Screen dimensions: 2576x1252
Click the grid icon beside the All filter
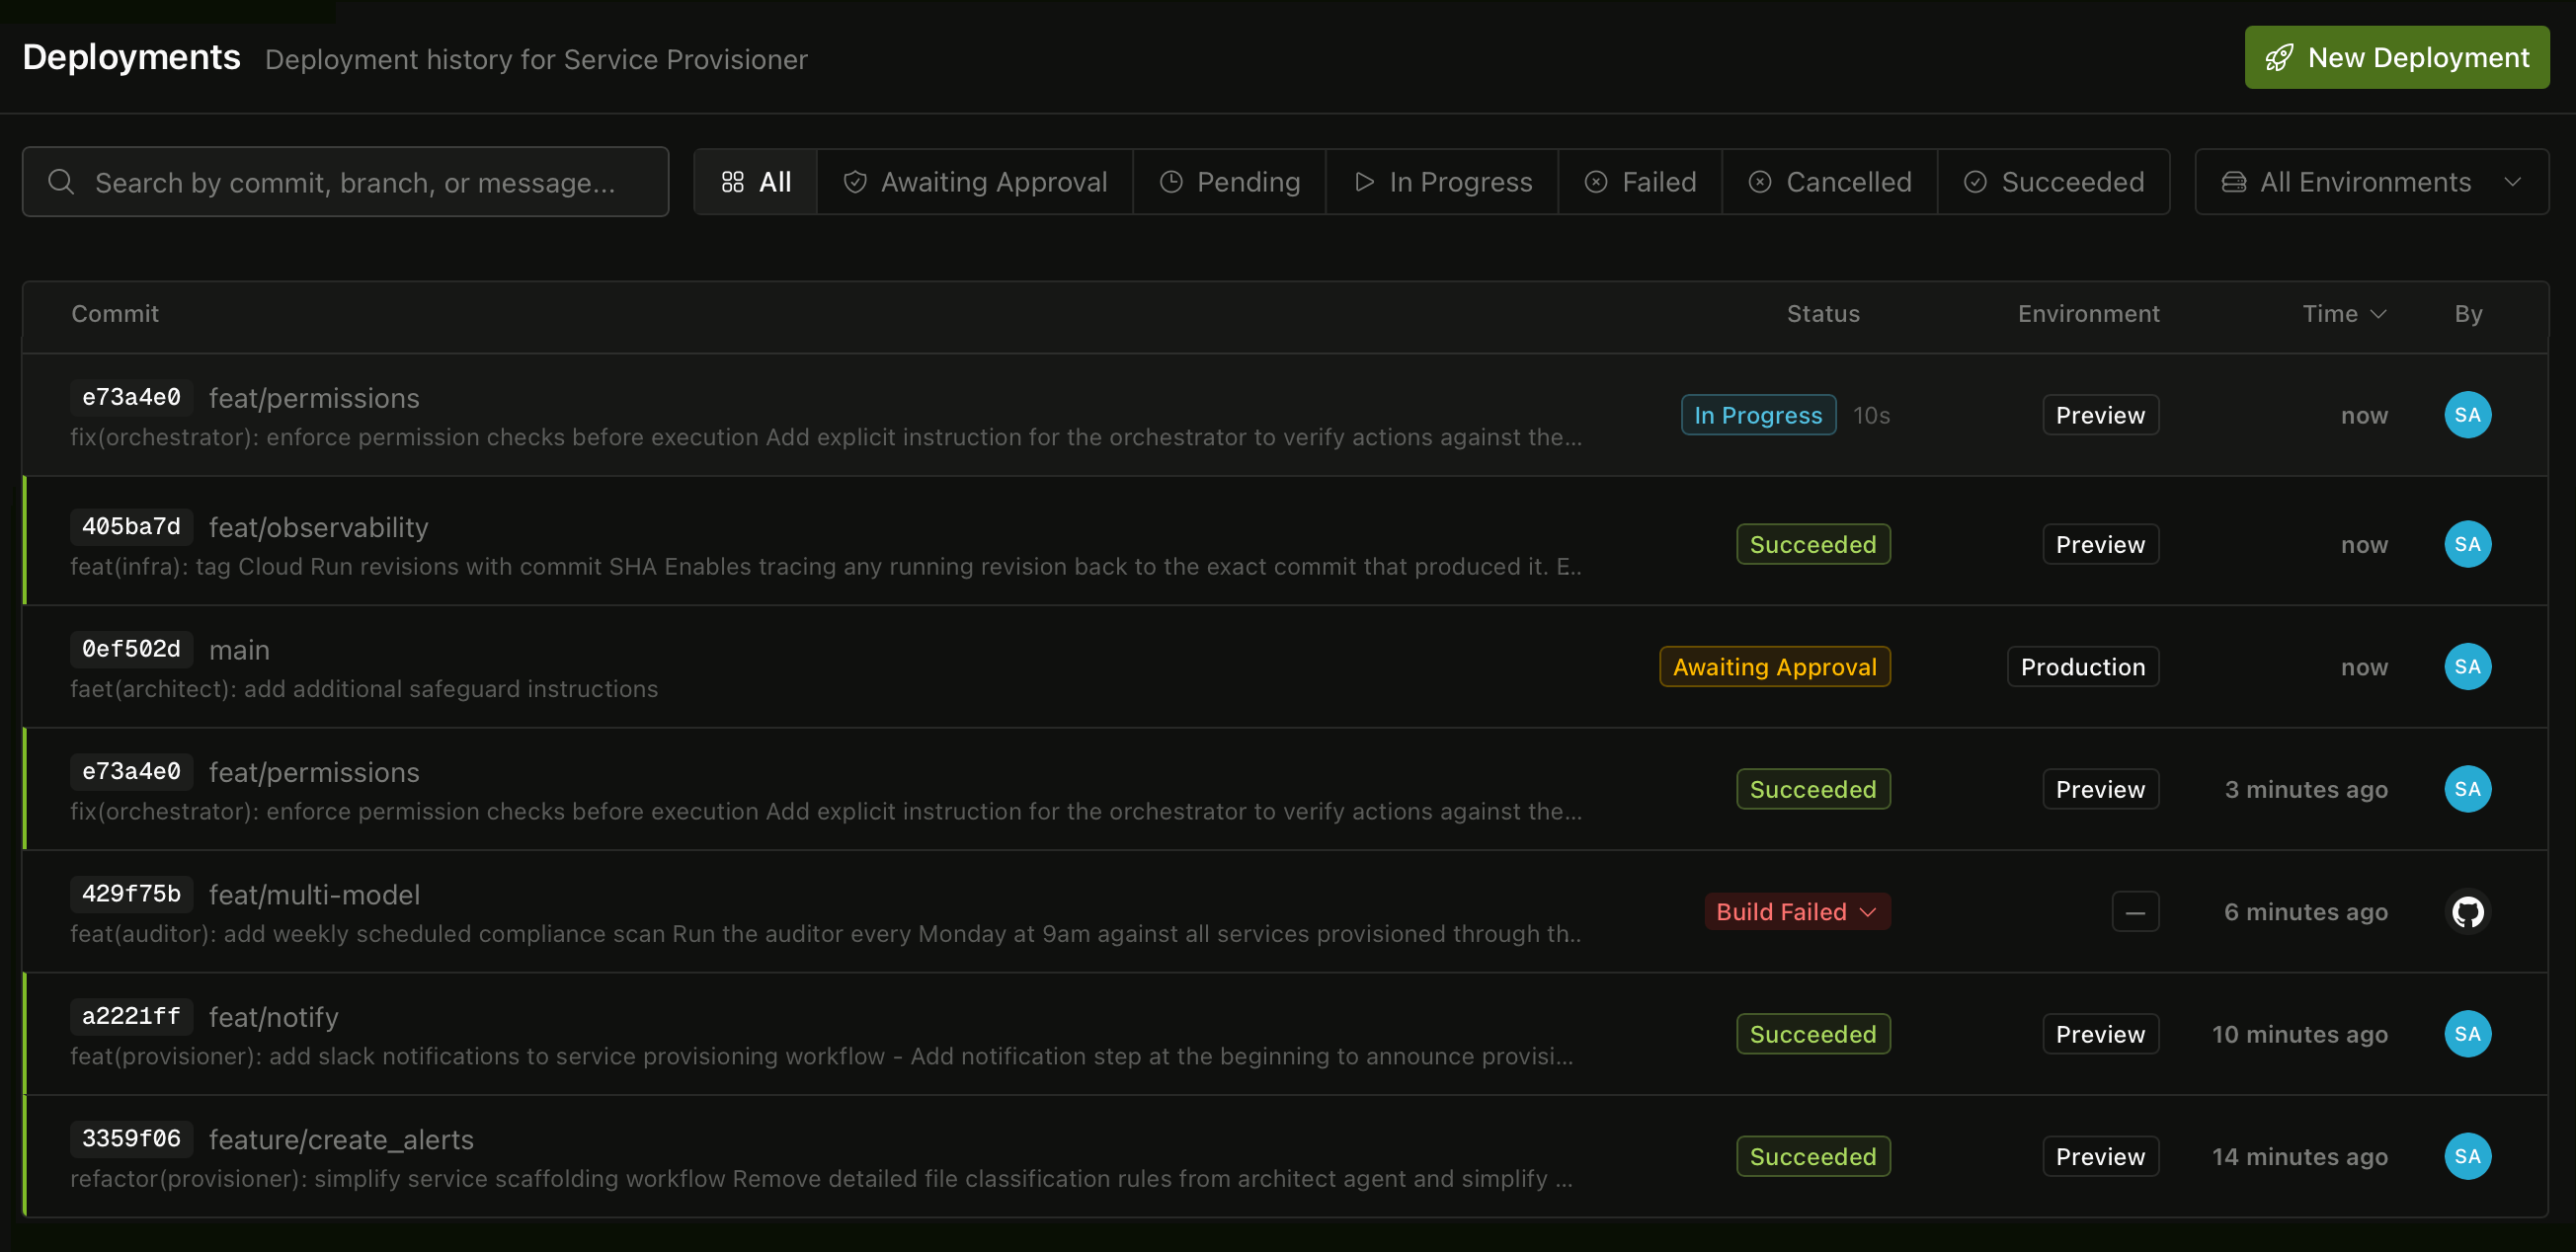click(x=733, y=182)
